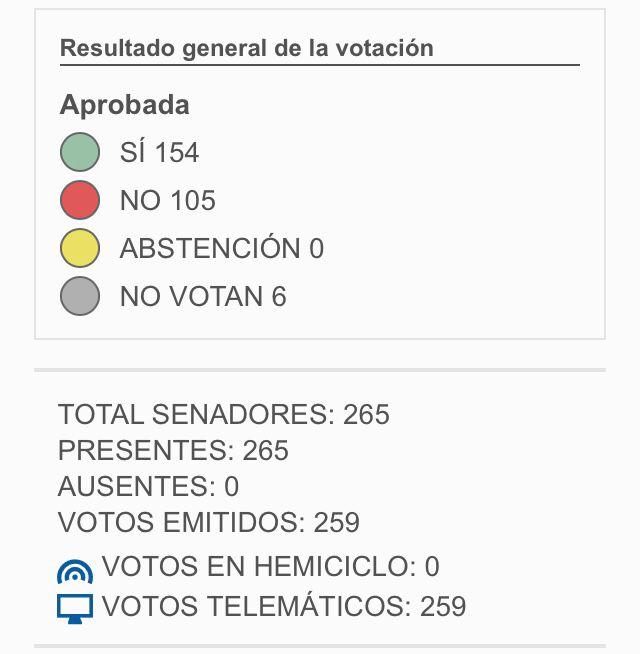Viewport: 640px width, 654px height.
Task: Click the gray NO VOTAN circle
Action: point(80,296)
